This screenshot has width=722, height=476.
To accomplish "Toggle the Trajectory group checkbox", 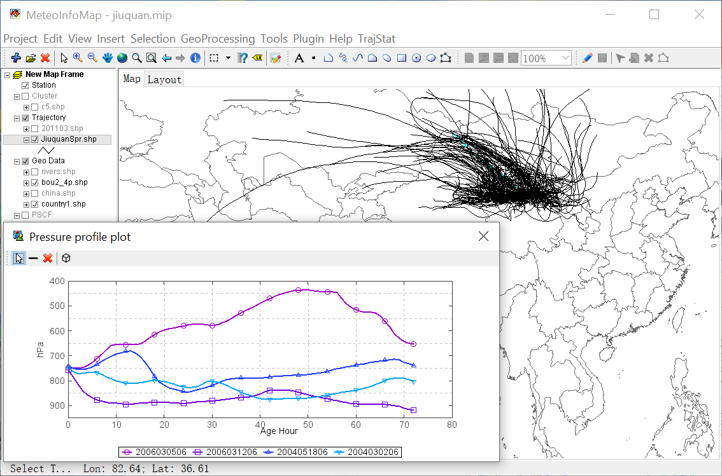I will [x=25, y=118].
